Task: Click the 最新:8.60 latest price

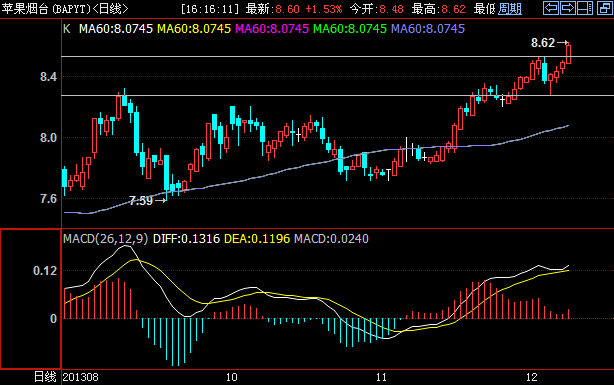Action: (273, 9)
